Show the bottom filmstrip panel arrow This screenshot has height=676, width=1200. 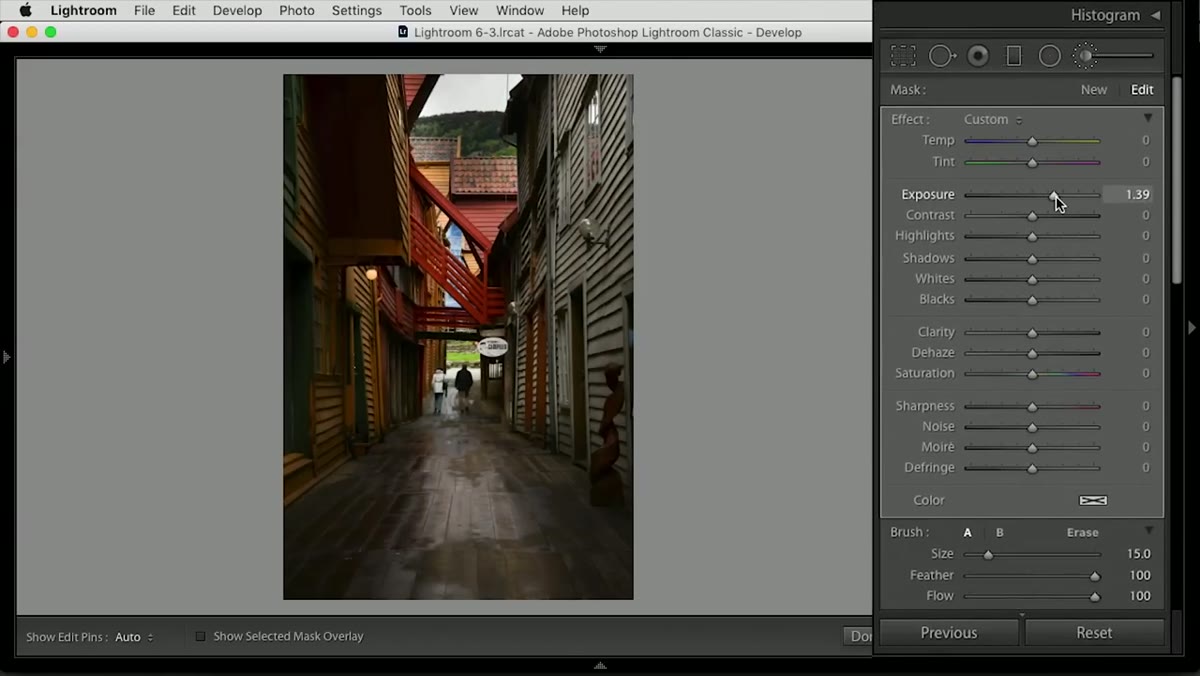pos(600,665)
